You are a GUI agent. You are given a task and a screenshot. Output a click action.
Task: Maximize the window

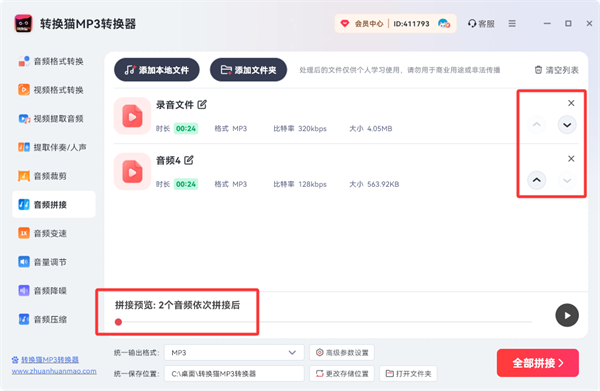point(568,24)
